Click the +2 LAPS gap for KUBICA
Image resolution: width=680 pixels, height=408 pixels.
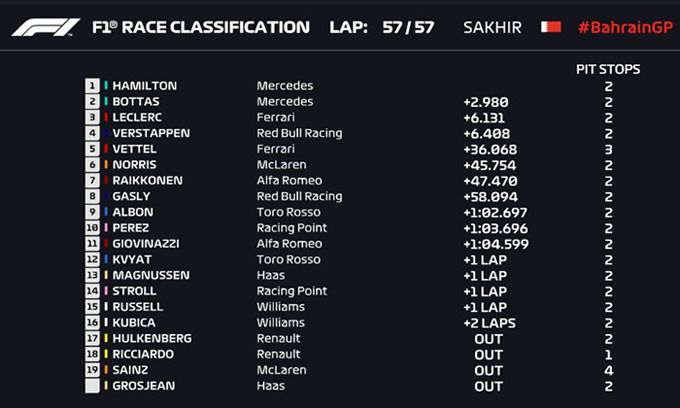[x=490, y=323]
